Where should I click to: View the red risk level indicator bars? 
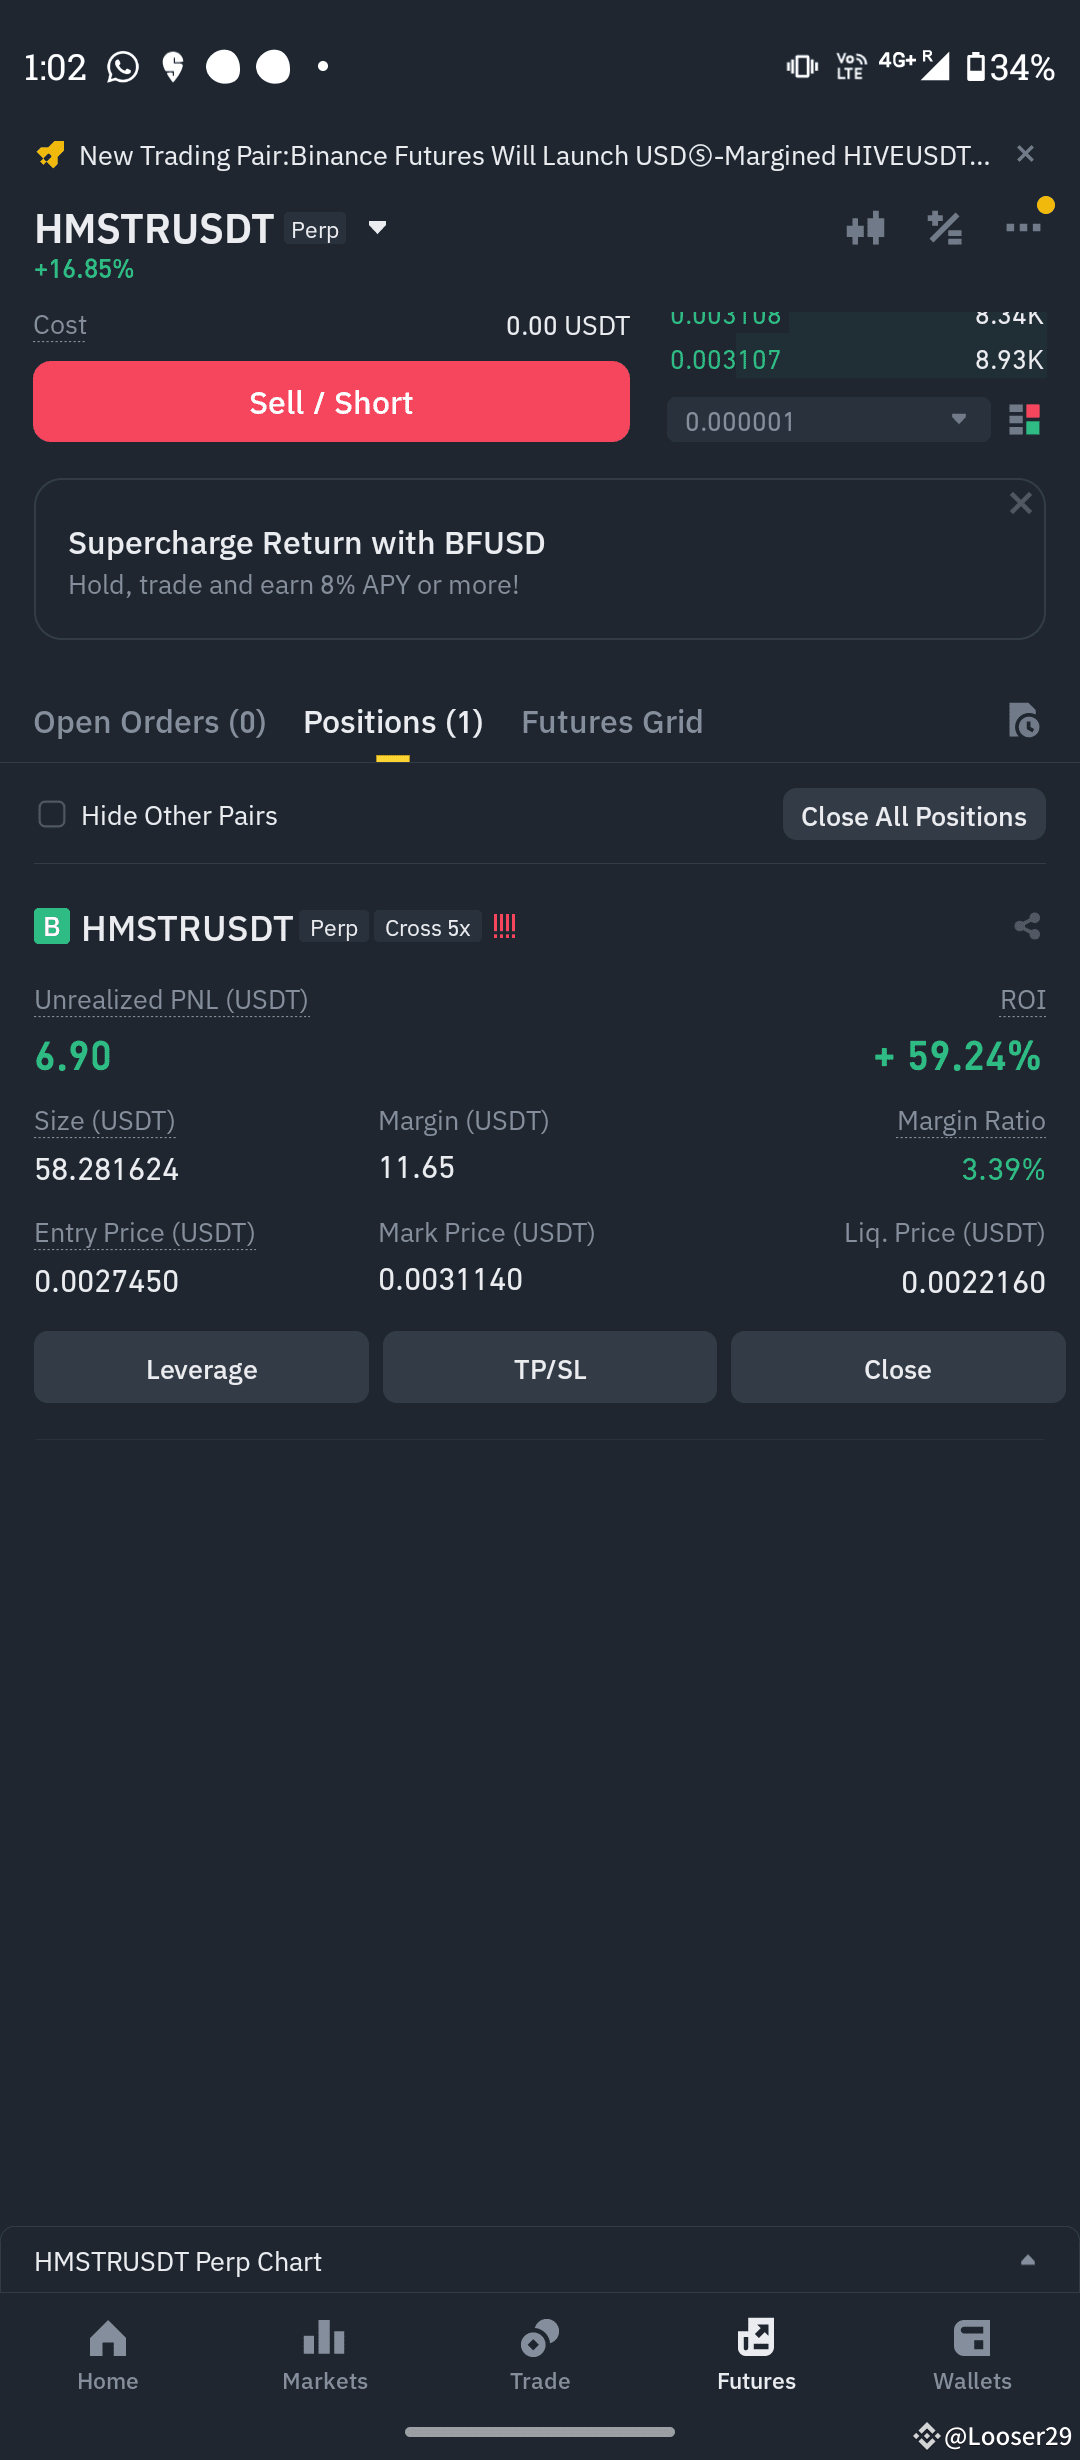[504, 927]
